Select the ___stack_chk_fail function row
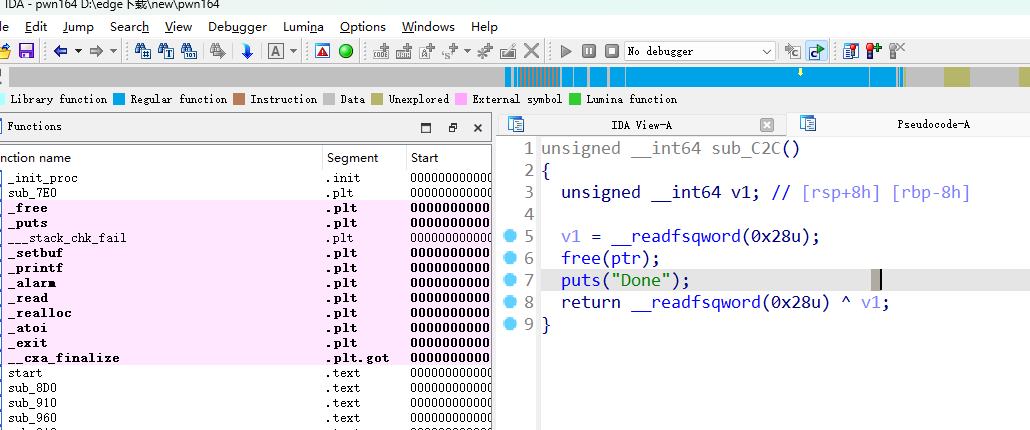This screenshot has width=1030, height=430. point(246,238)
